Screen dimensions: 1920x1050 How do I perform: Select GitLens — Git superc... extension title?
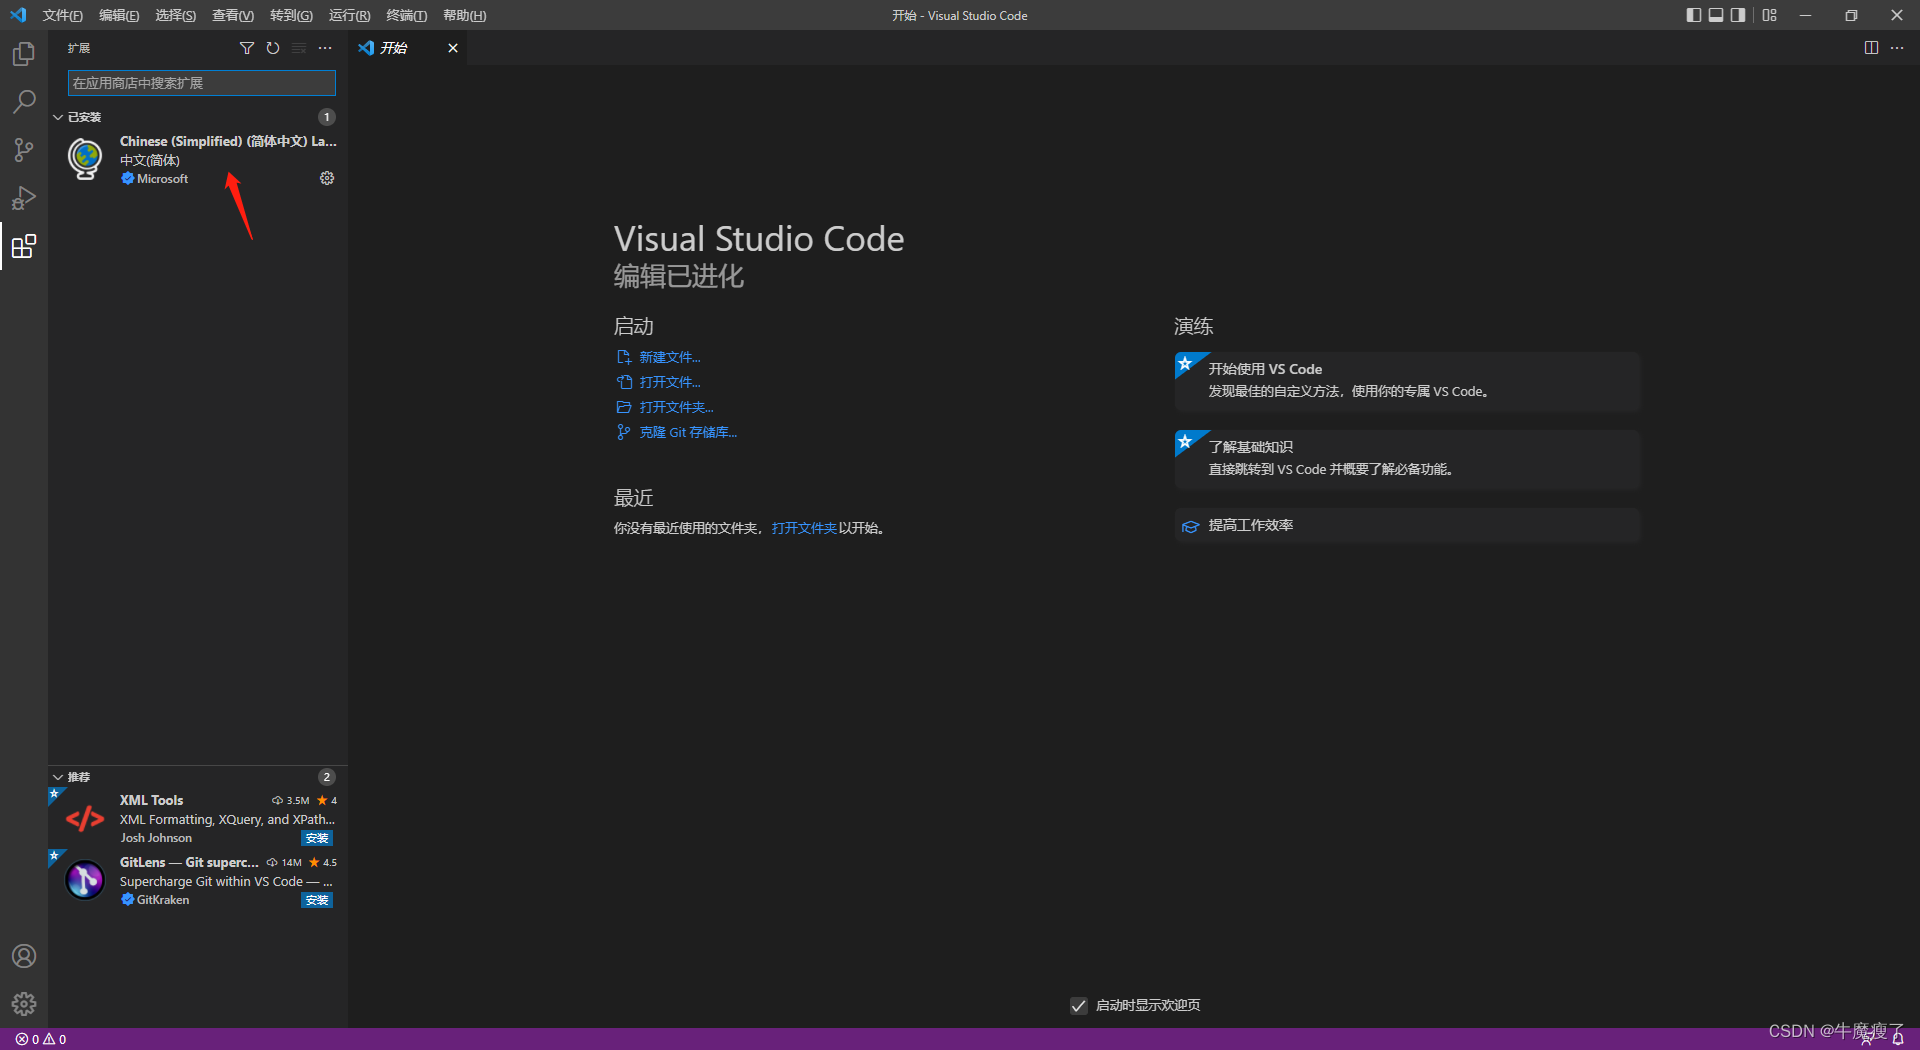point(189,862)
